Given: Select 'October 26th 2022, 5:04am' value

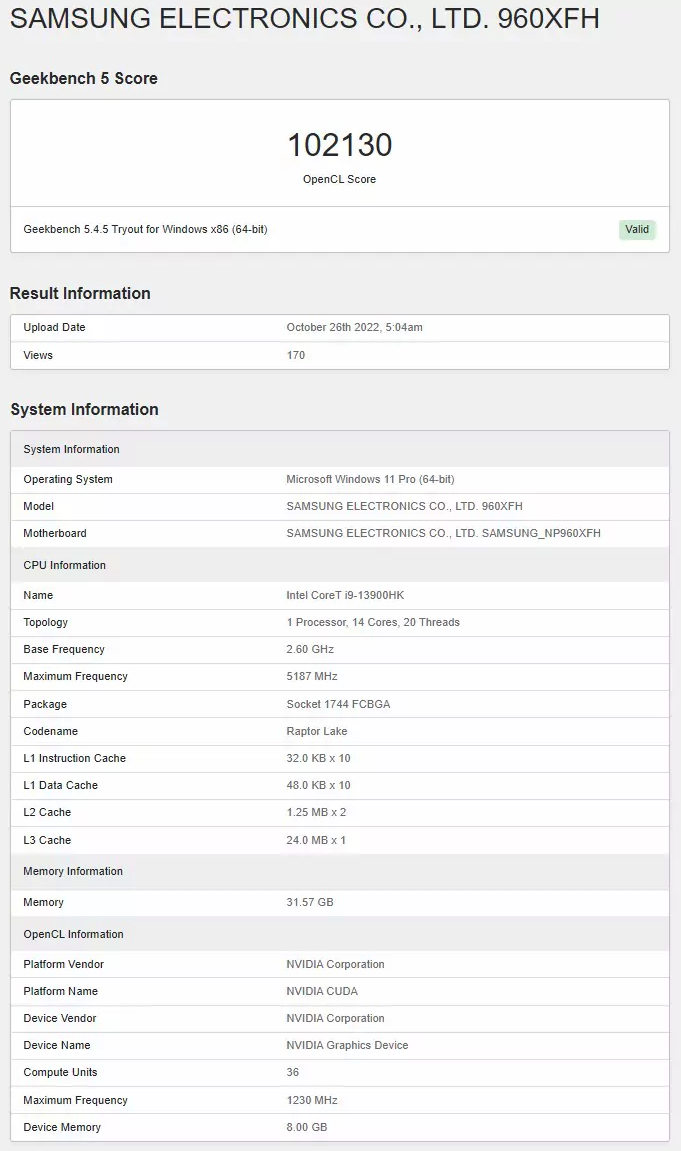Looking at the screenshot, I should coord(354,327).
